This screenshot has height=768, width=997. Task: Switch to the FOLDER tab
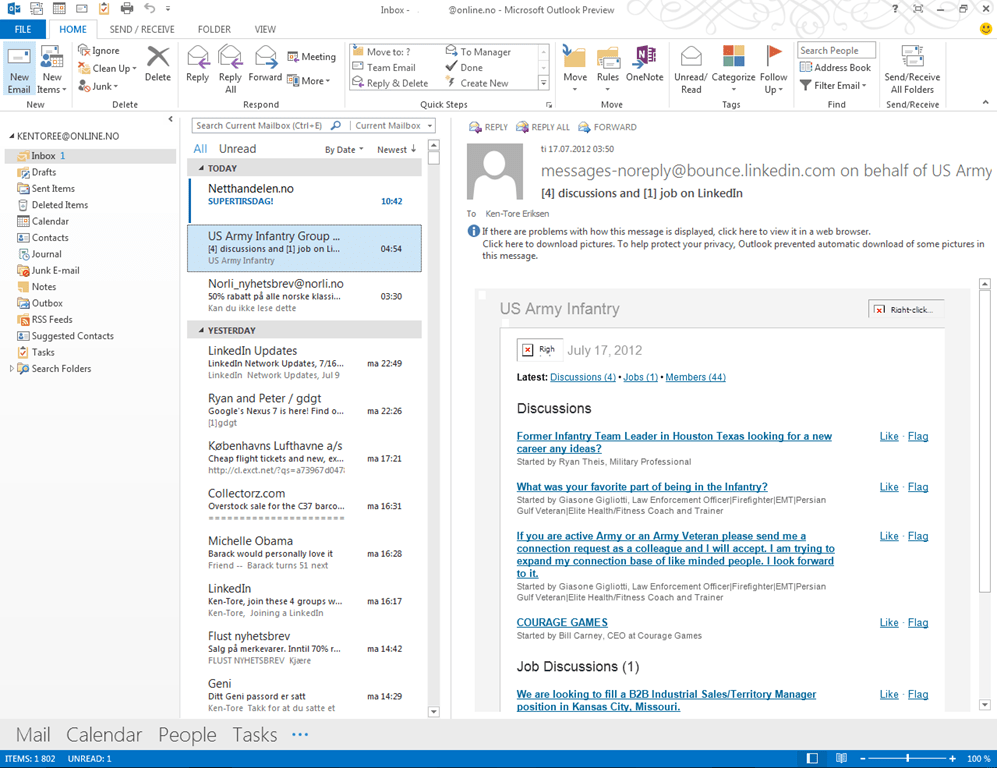(214, 29)
